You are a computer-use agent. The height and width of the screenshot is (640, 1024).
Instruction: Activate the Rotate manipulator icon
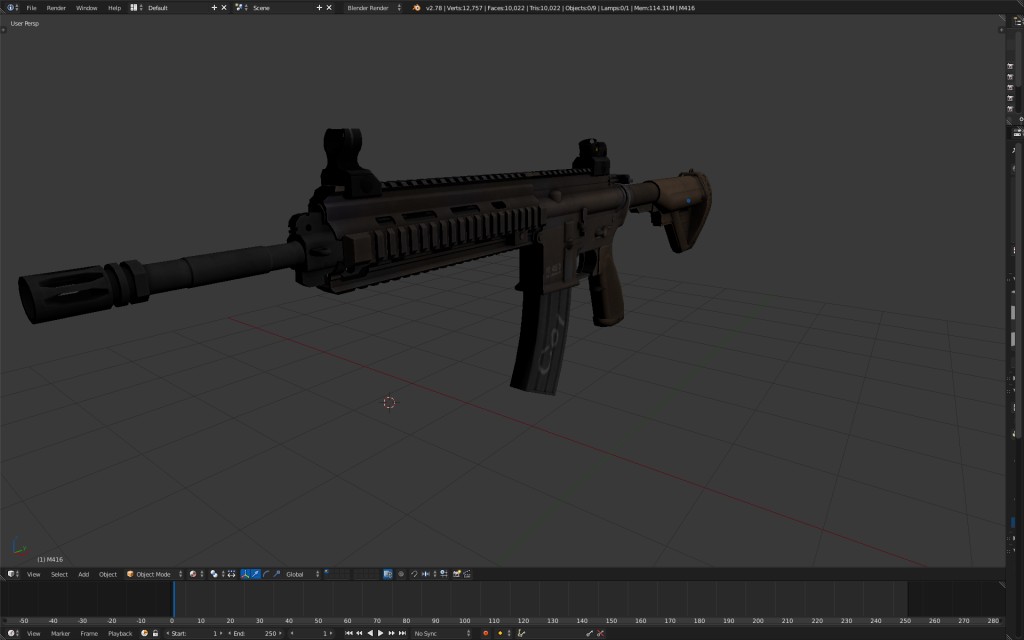[x=266, y=573]
